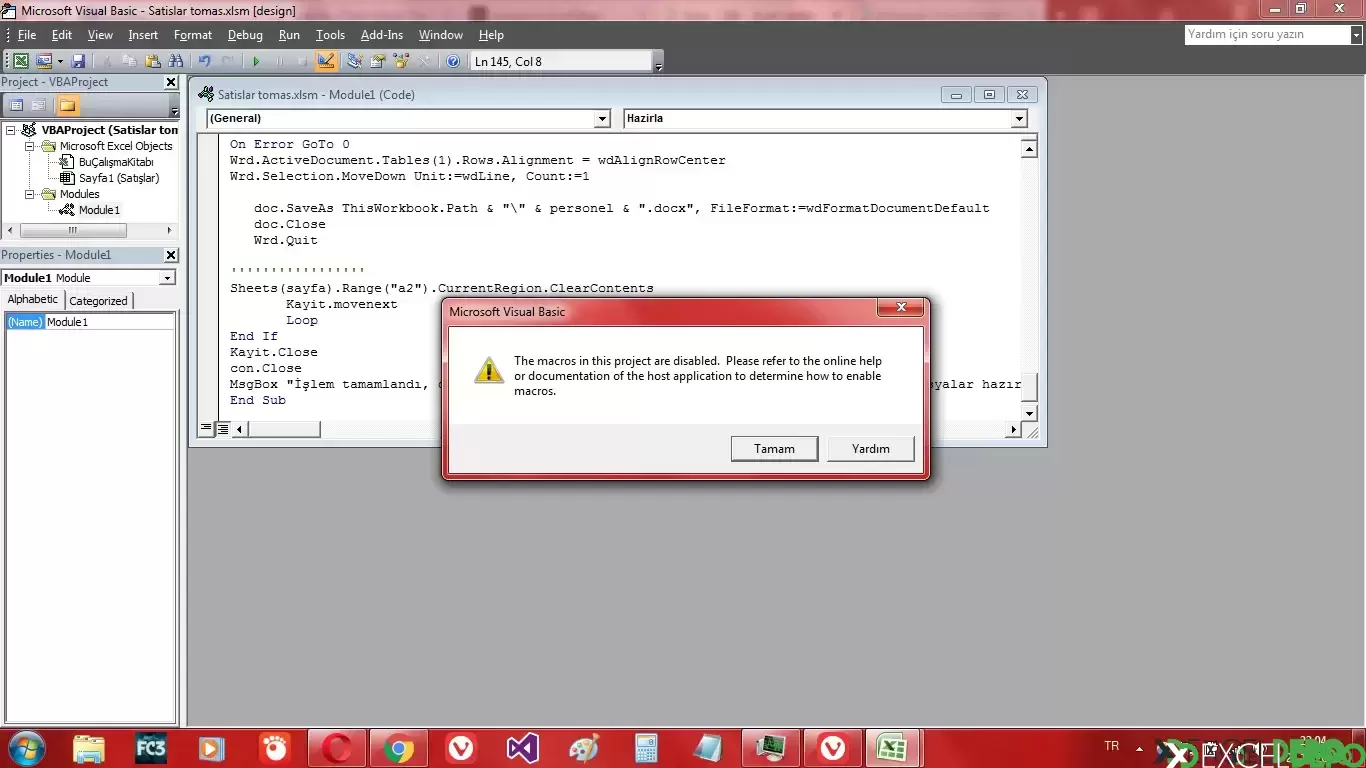The height and width of the screenshot is (768, 1366).
Task: Open Properties Window via its toolbar icon
Action: (x=377, y=61)
